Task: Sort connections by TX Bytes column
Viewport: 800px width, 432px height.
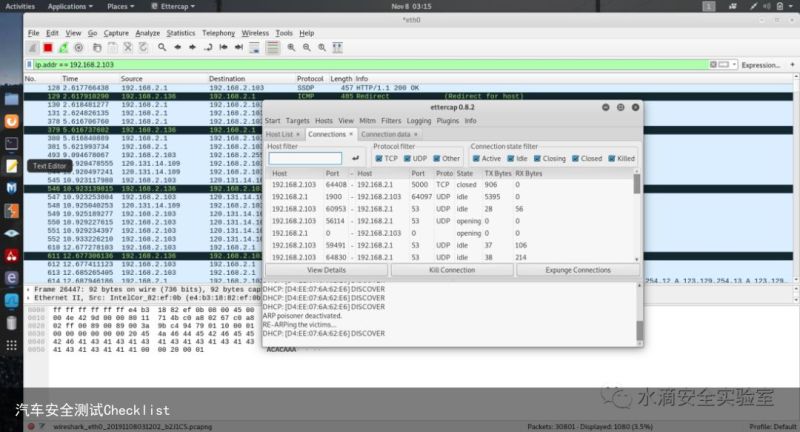Action: pos(497,173)
